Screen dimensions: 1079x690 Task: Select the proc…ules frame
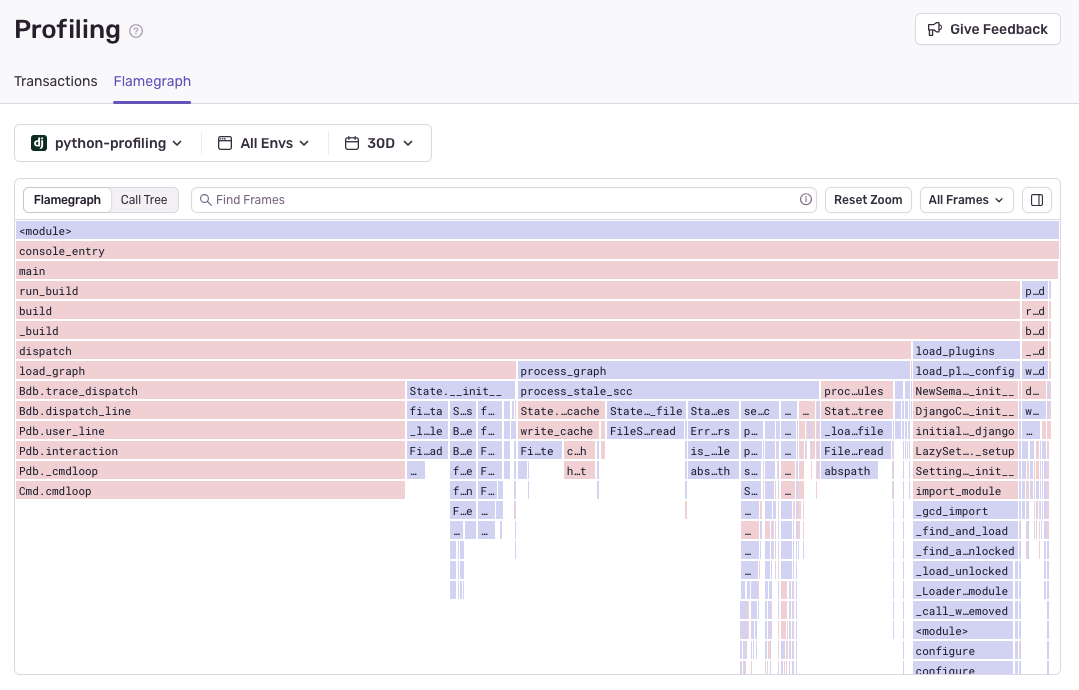click(x=857, y=390)
